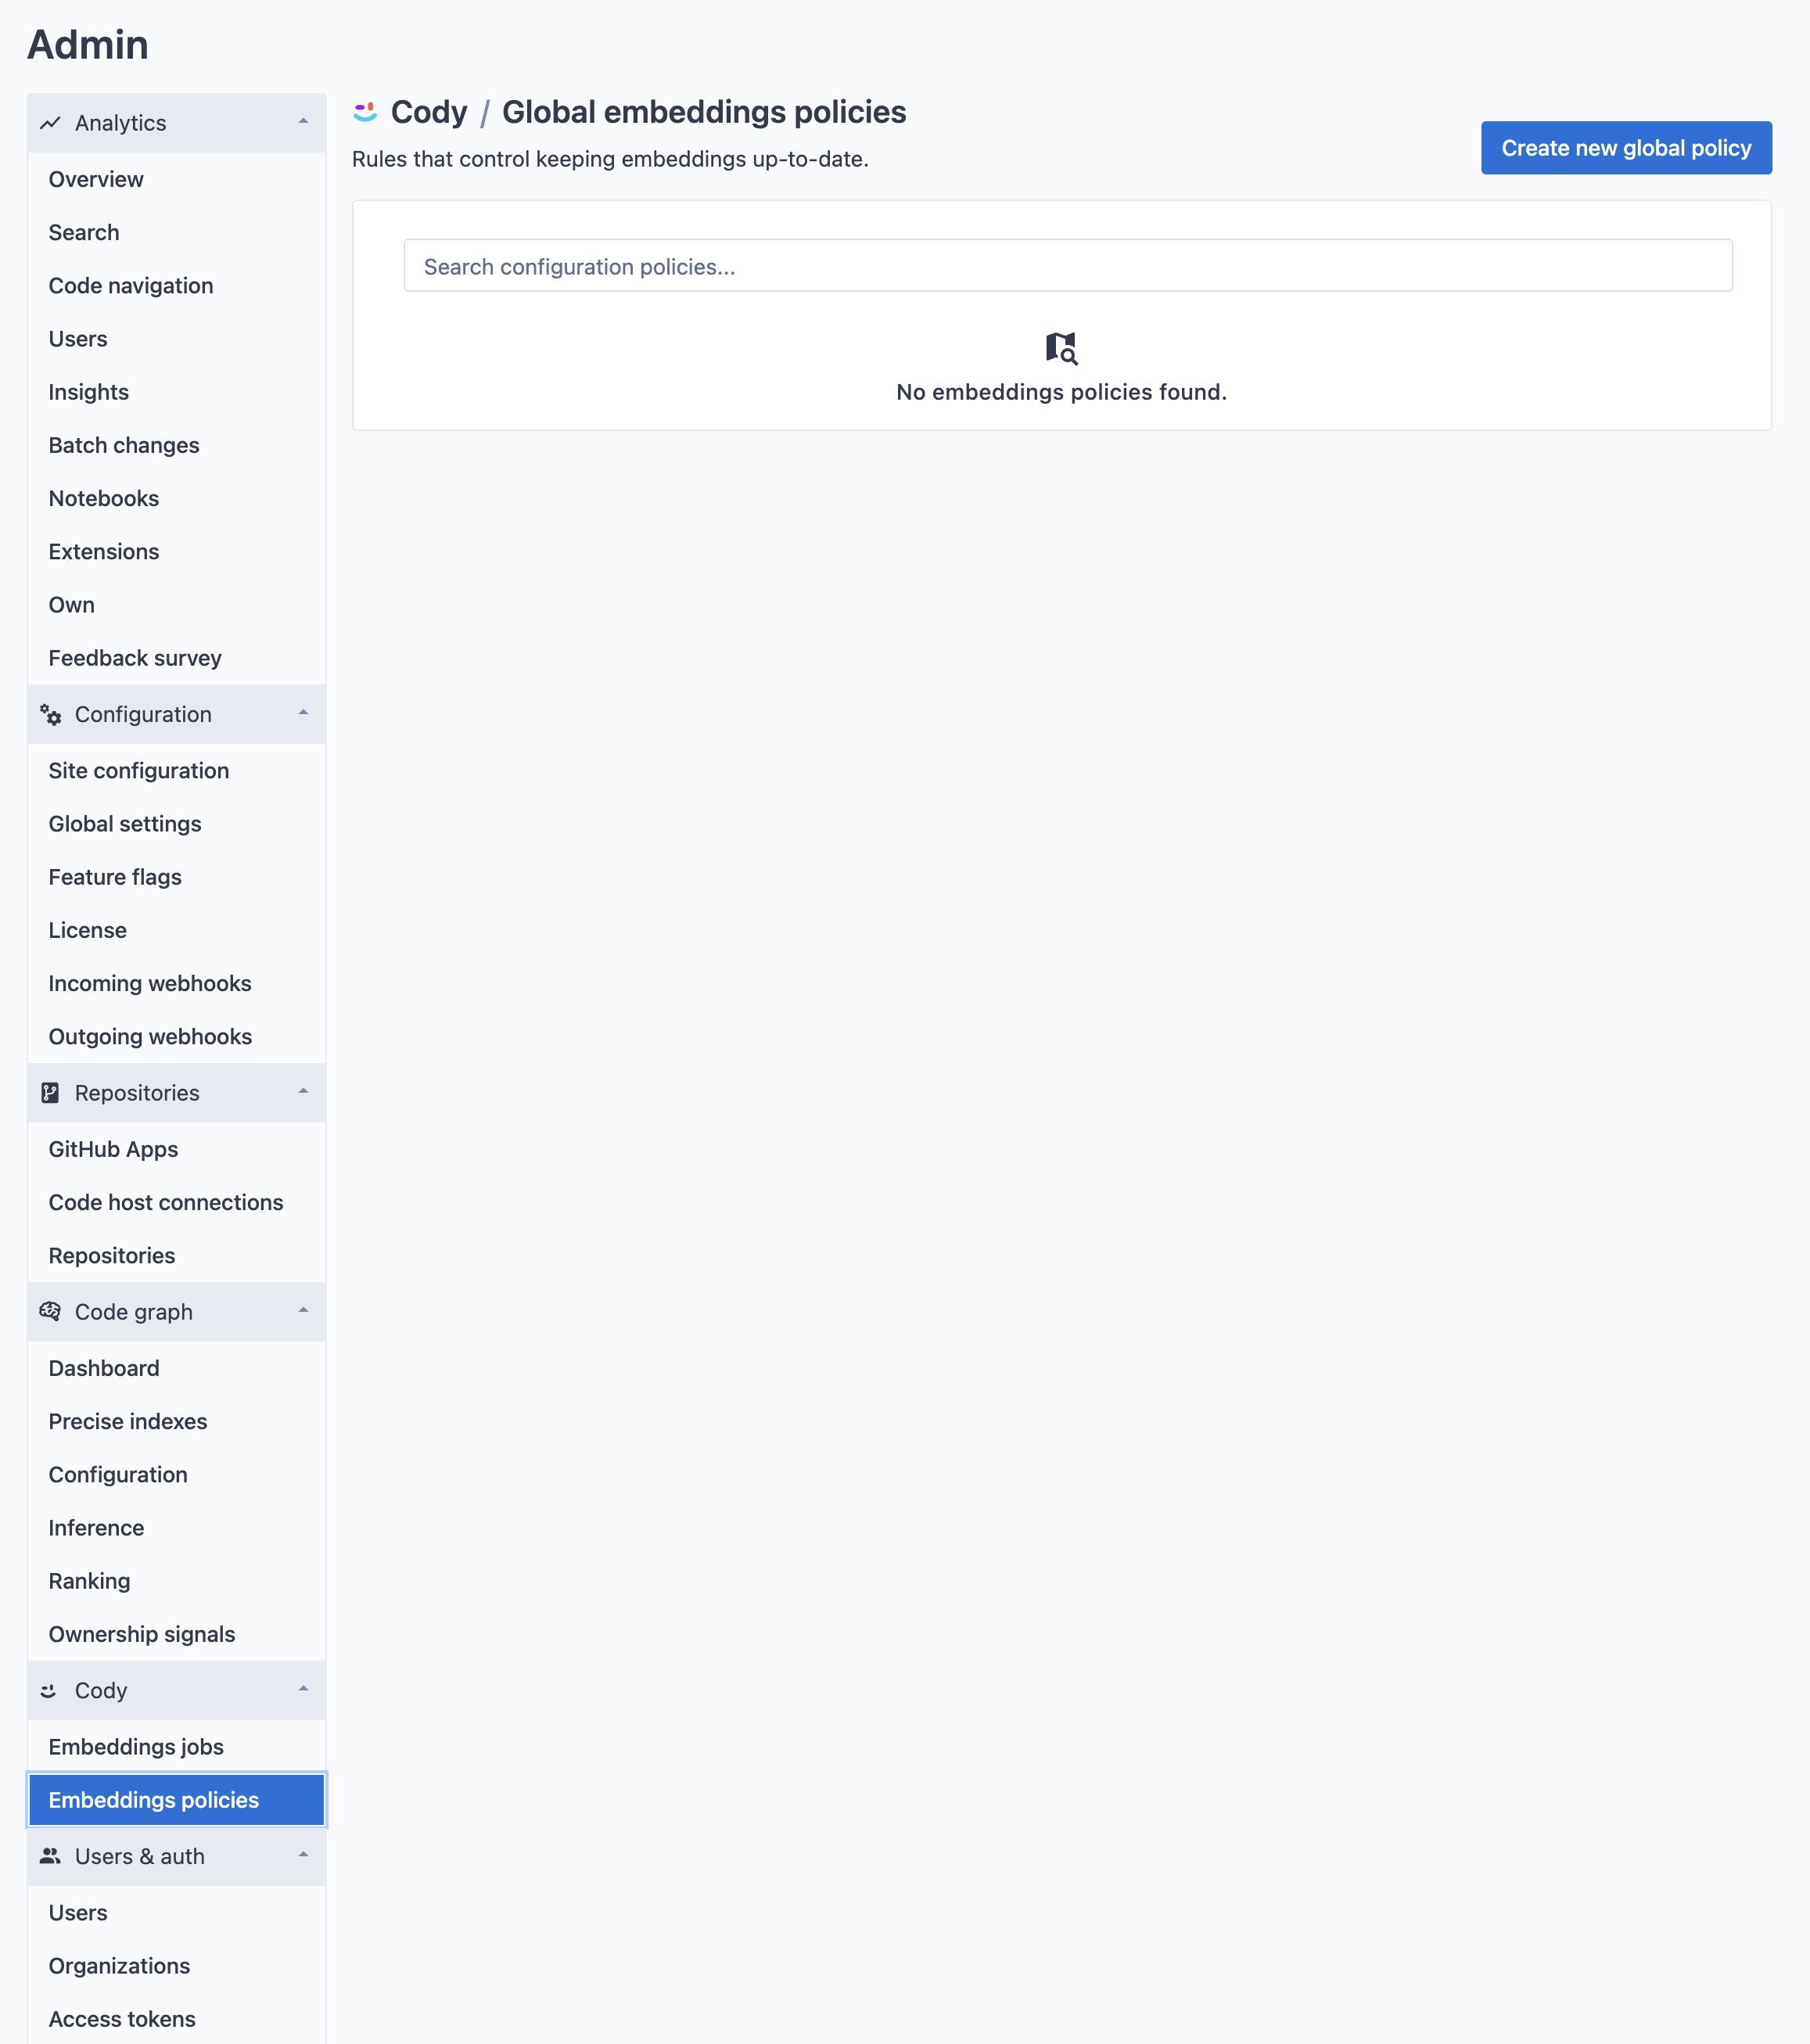1810x2044 pixels.
Task: Open the Global settings link
Action: tap(124, 823)
